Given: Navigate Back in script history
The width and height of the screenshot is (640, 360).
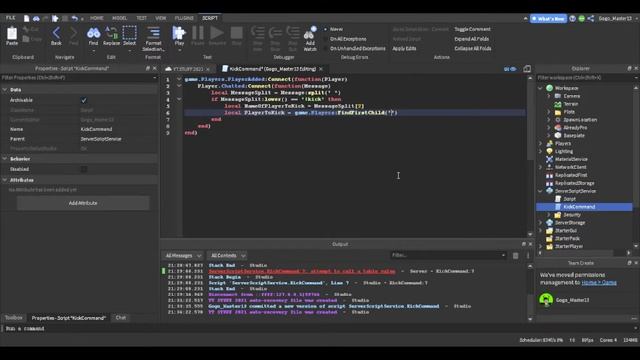Looking at the screenshot, I should point(56,33).
